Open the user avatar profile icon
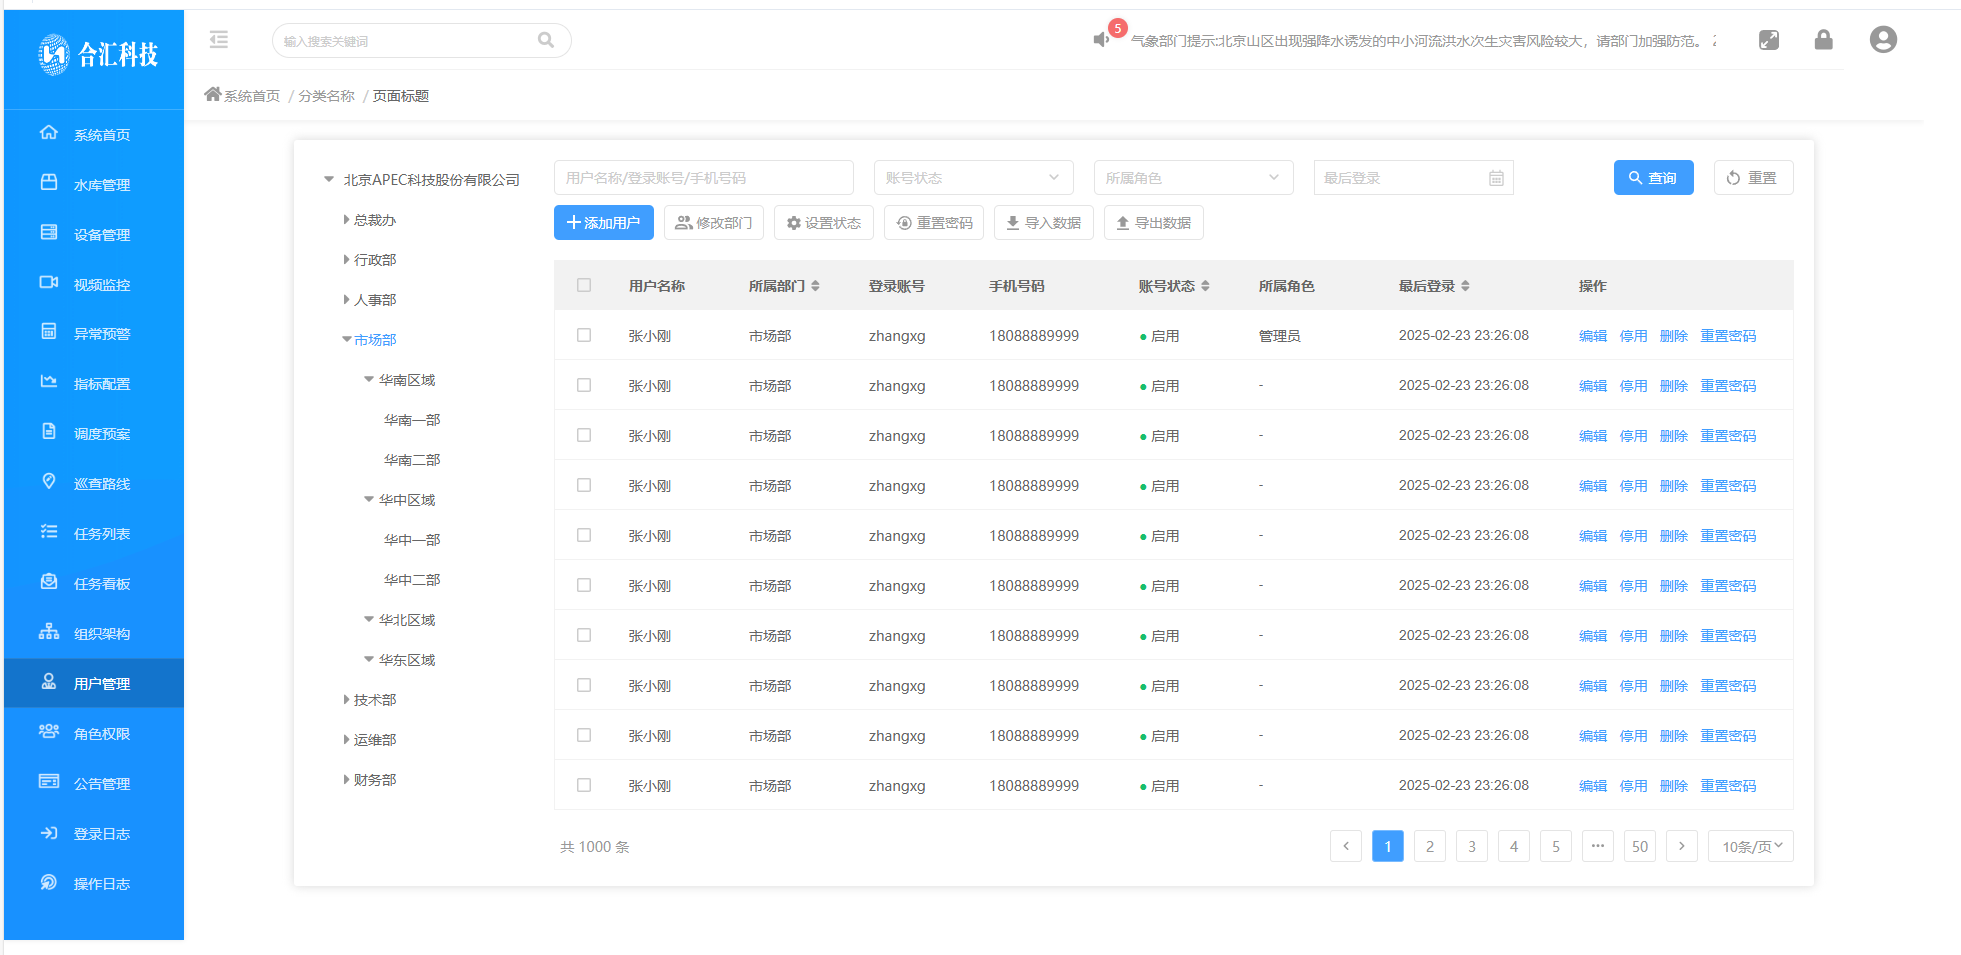Viewport: 1961px width, 955px height. click(1882, 40)
